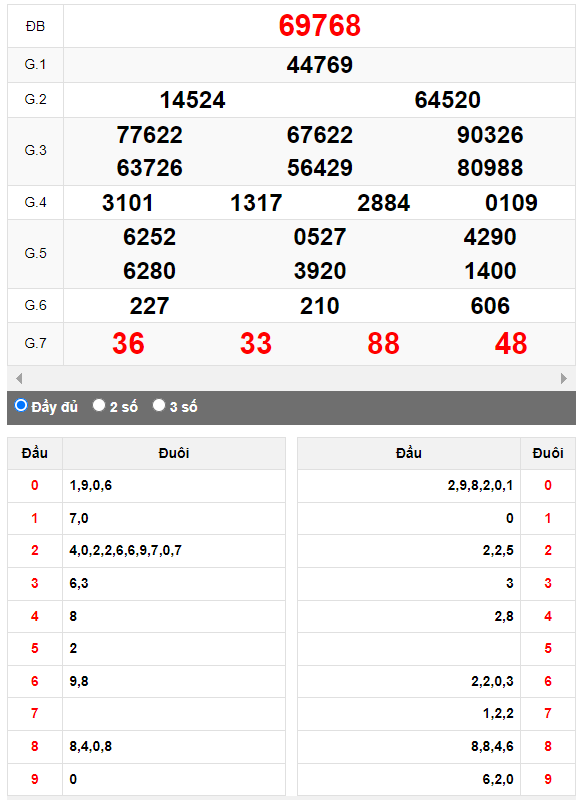Click red tail digit 9 in right table
The image size is (578, 800).
(x=548, y=779)
